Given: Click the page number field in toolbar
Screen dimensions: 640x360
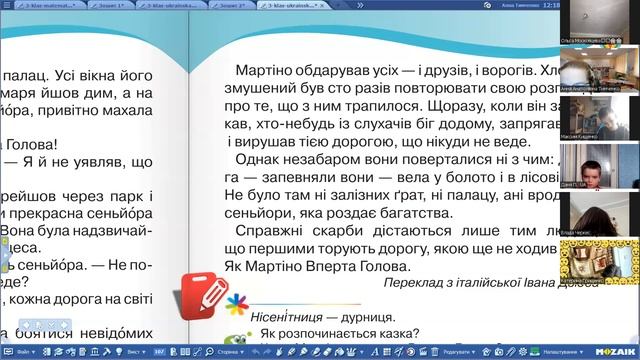Looking at the screenshot, I should pyautogui.click(x=159, y=352).
